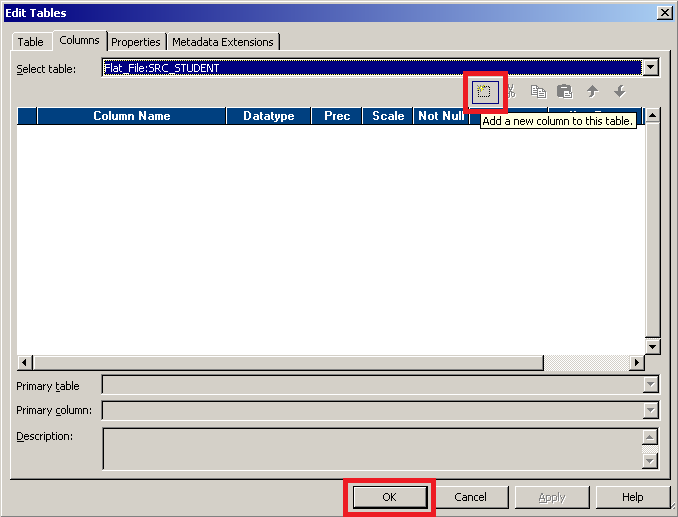Click the Description box scroll up arrow
This screenshot has width=678, height=517.
pos(650,437)
